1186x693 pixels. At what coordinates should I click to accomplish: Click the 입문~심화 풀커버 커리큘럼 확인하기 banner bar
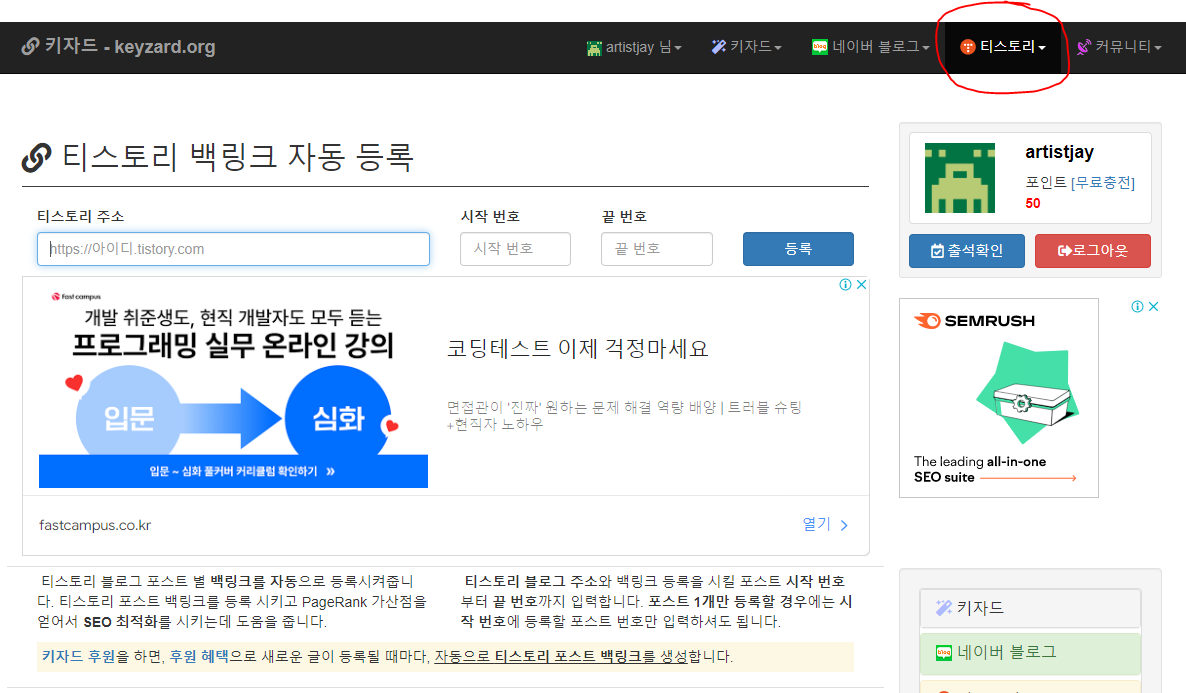tap(234, 471)
